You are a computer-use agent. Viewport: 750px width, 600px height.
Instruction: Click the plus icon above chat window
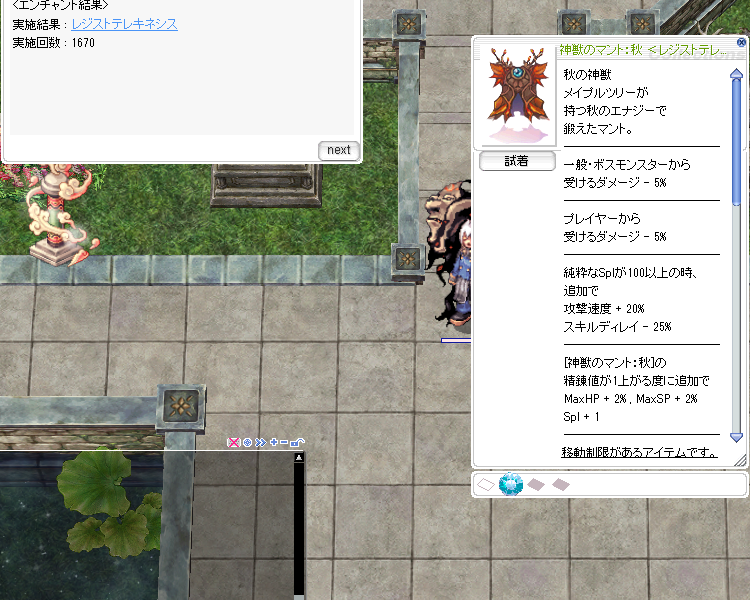[x=273, y=442]
